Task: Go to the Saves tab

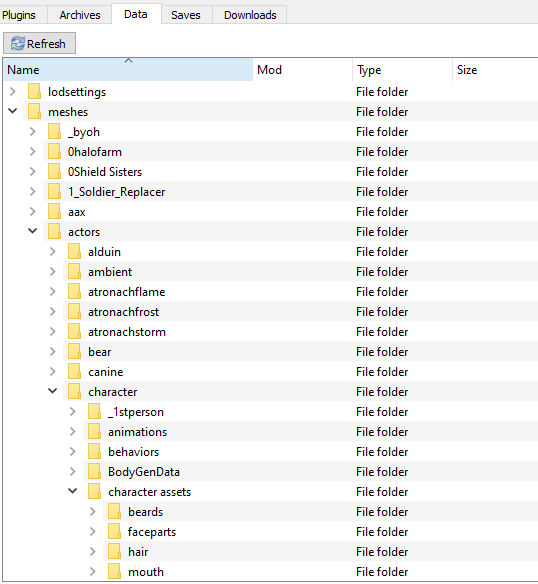Action: point(186,15)
